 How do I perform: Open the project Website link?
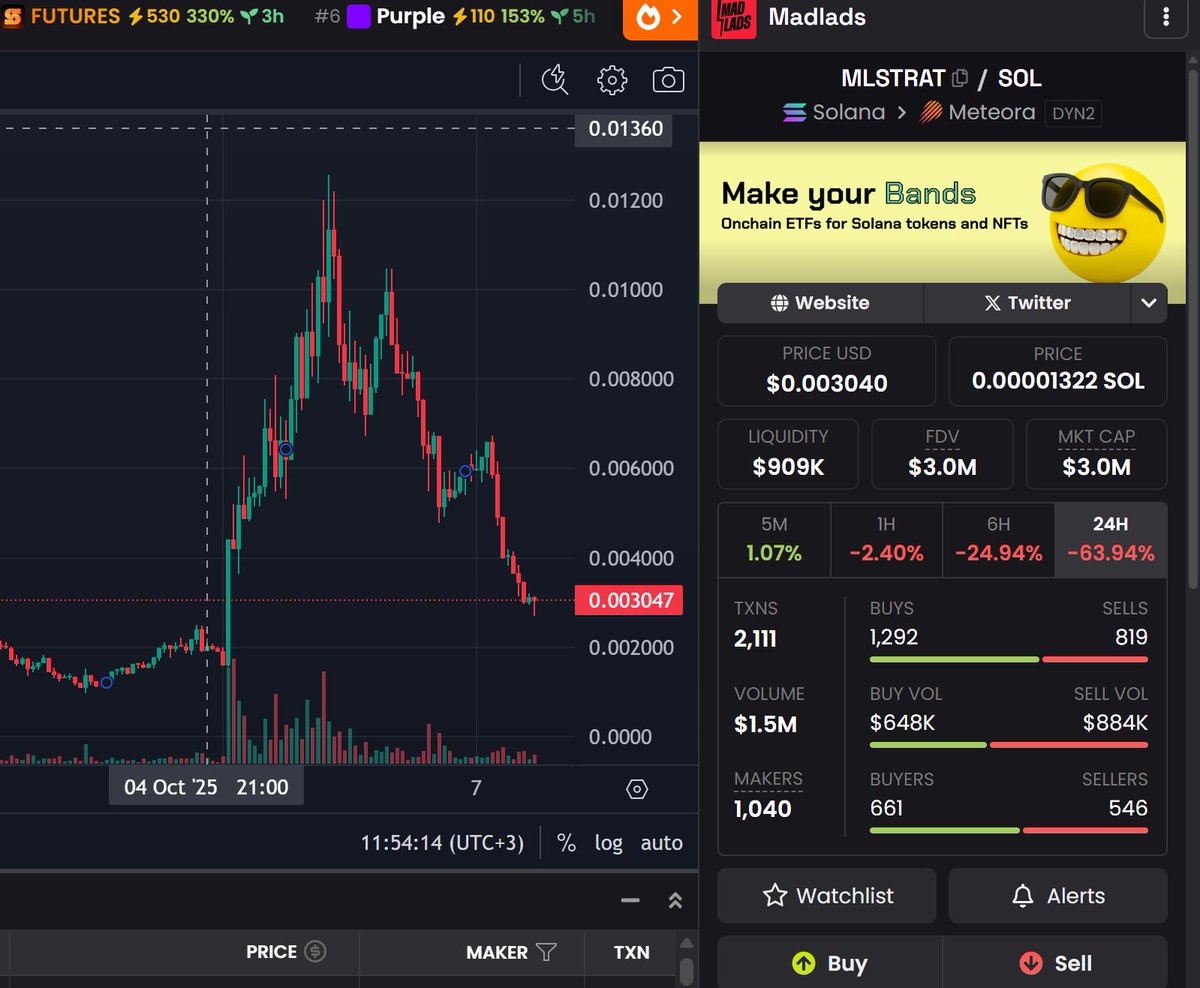click(x=820, y=303)
